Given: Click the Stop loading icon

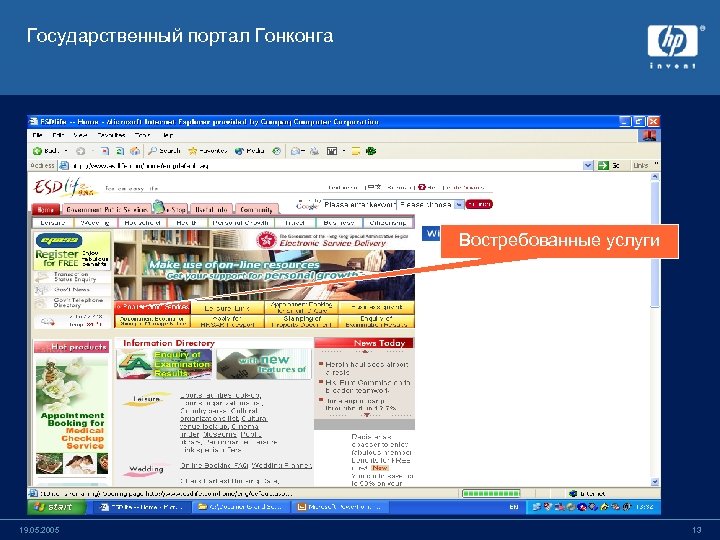Looking at the screenshot, I should (x=105, y=151).
